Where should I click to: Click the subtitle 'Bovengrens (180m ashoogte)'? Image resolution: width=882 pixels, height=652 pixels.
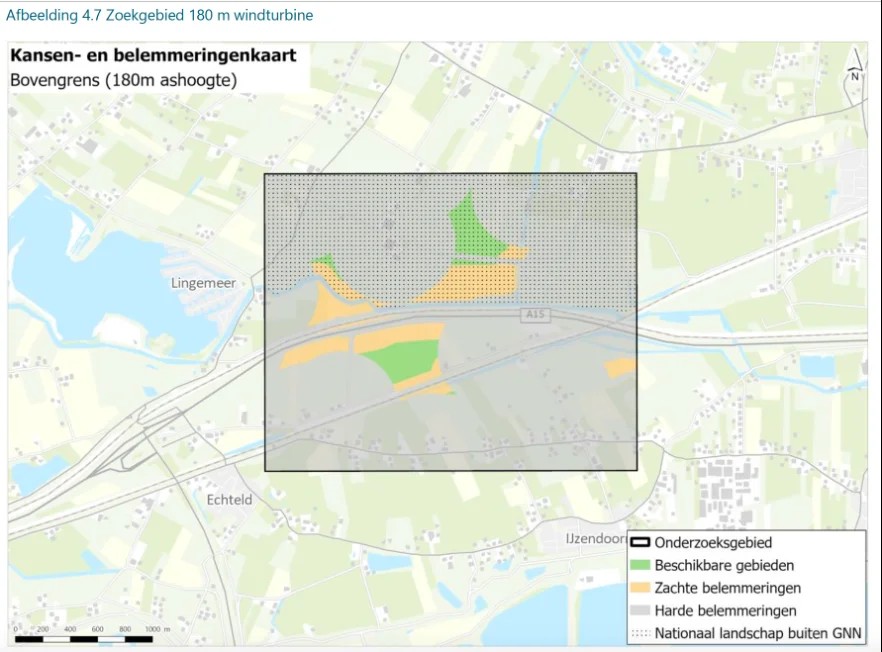(x=123, y=80)
